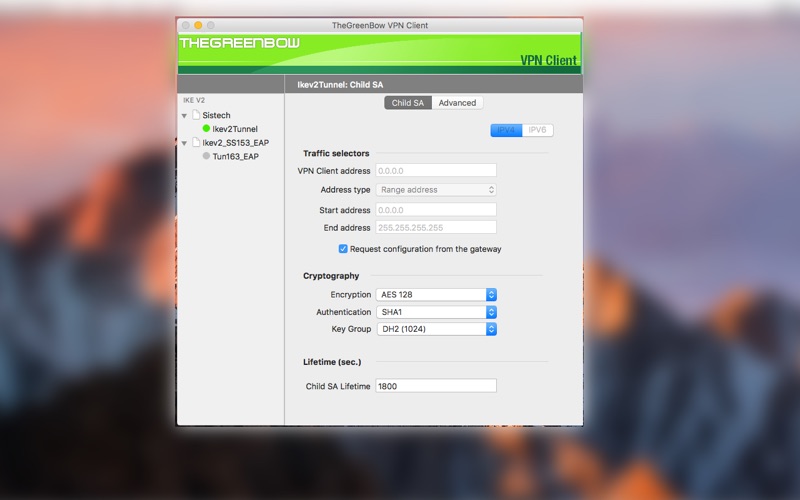Open the Address type dropdown
The width and height of the screenshot is (800, 500).
(x=436, y=190)
